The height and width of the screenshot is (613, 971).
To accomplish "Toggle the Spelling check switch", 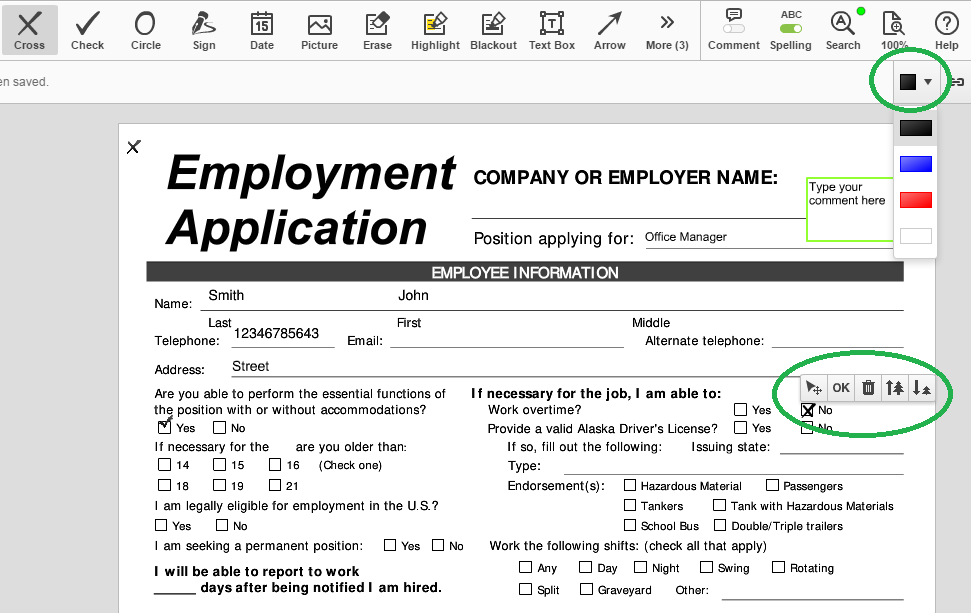I will (791, 29).
